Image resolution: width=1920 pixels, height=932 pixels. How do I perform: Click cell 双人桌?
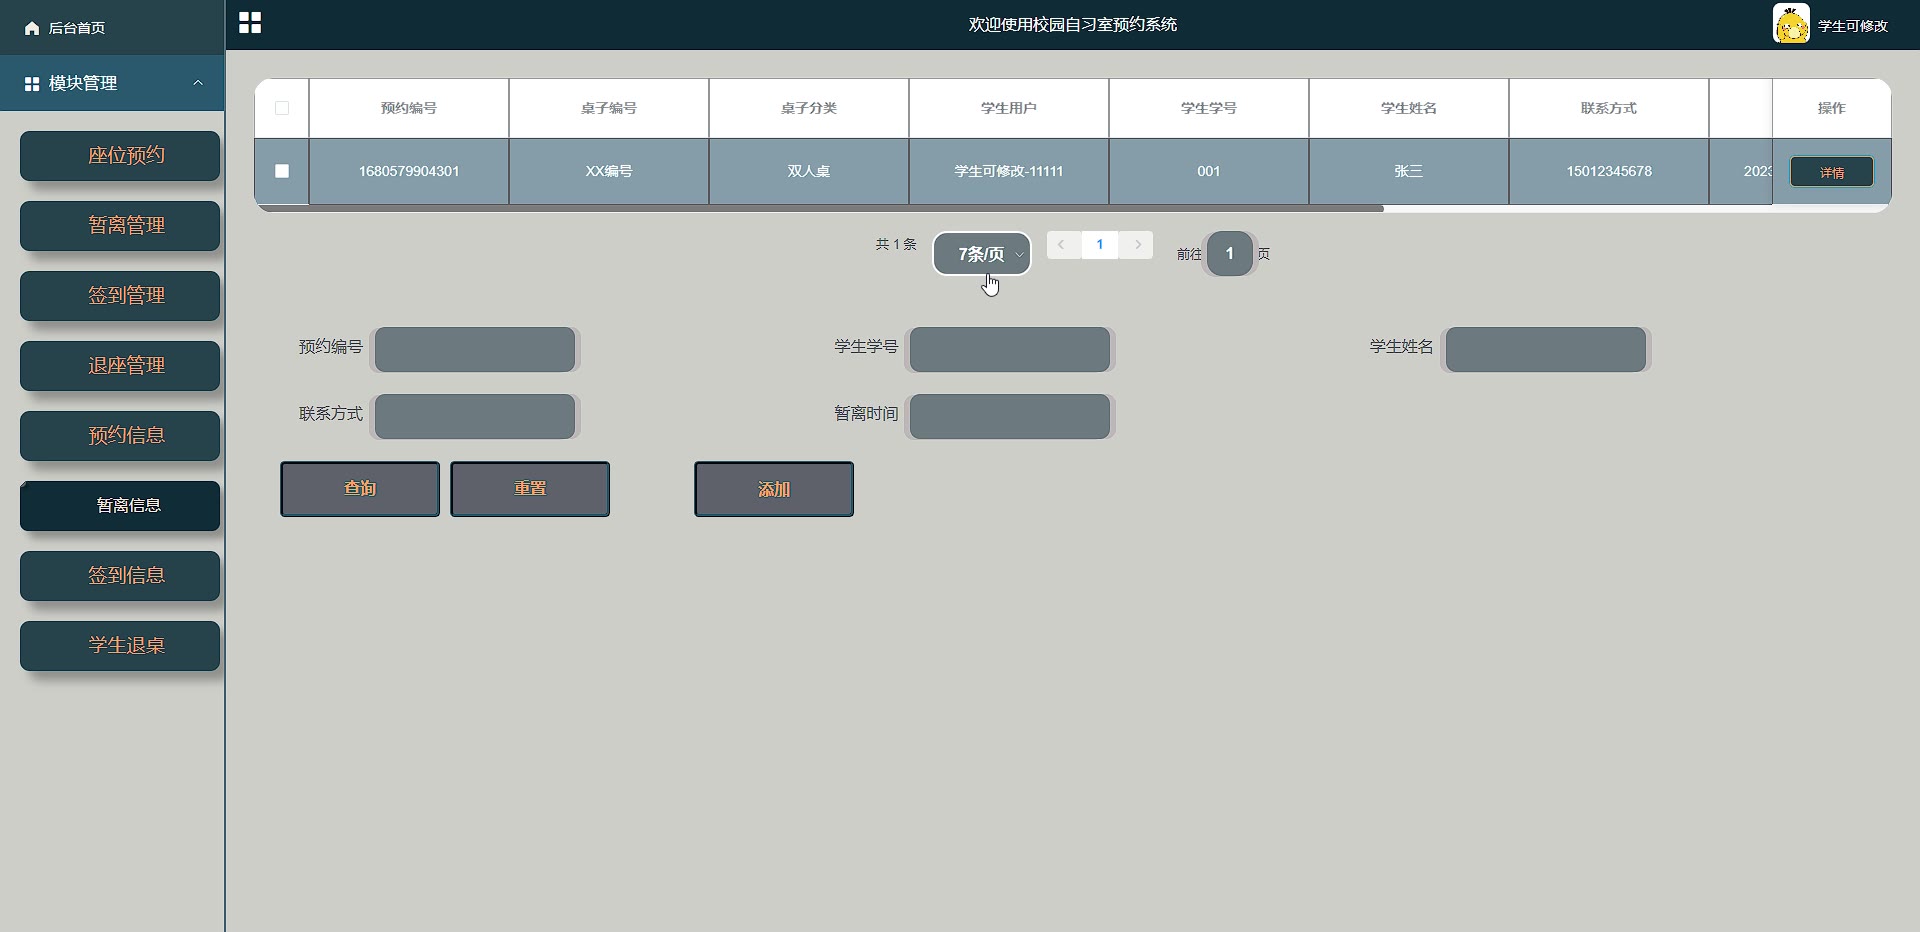point(809,171)
